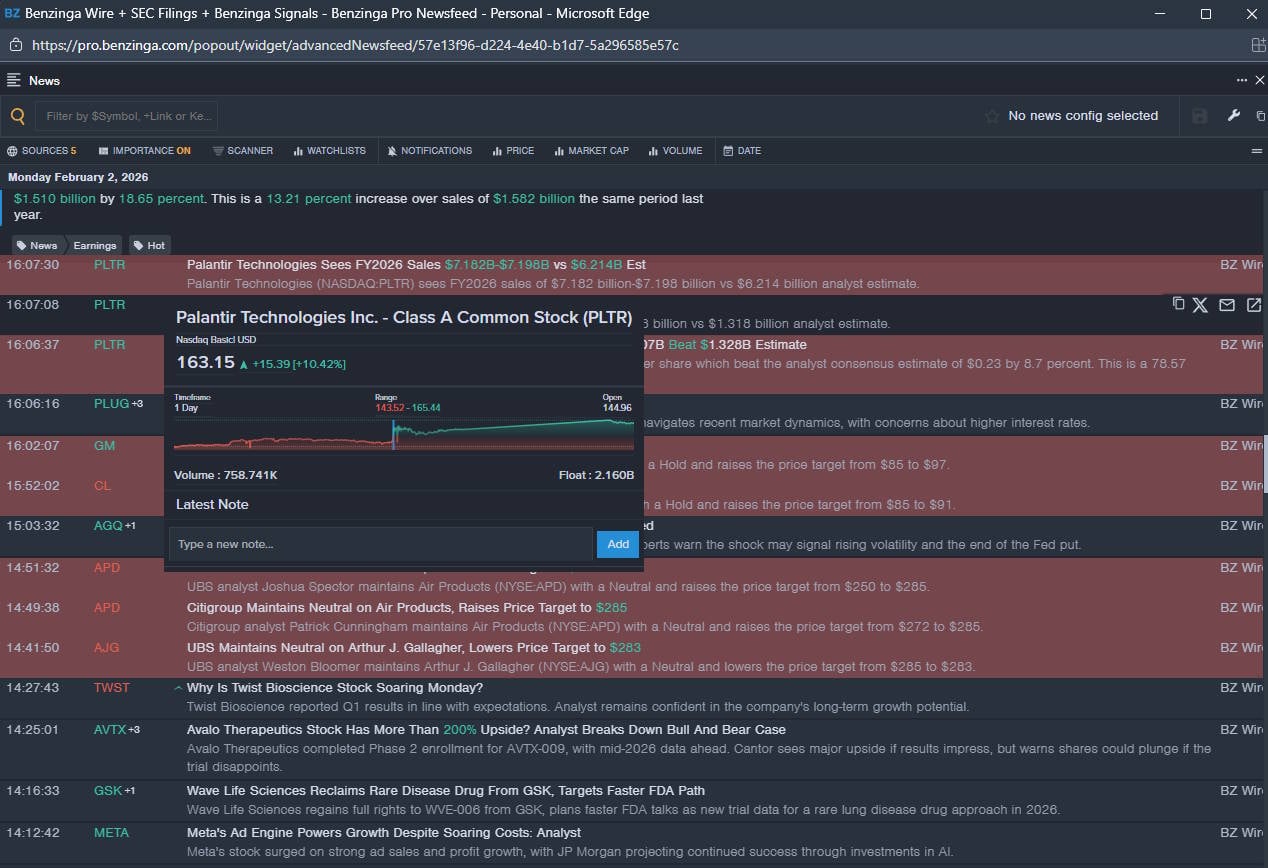Open Wave Life Sciences Reclaims headline
The image size is (1268, 868).
446,791
